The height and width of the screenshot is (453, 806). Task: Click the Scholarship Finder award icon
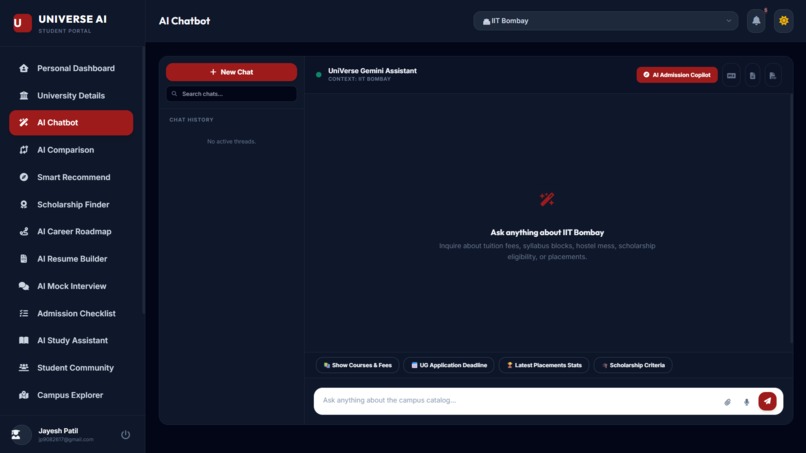point(24,204)
